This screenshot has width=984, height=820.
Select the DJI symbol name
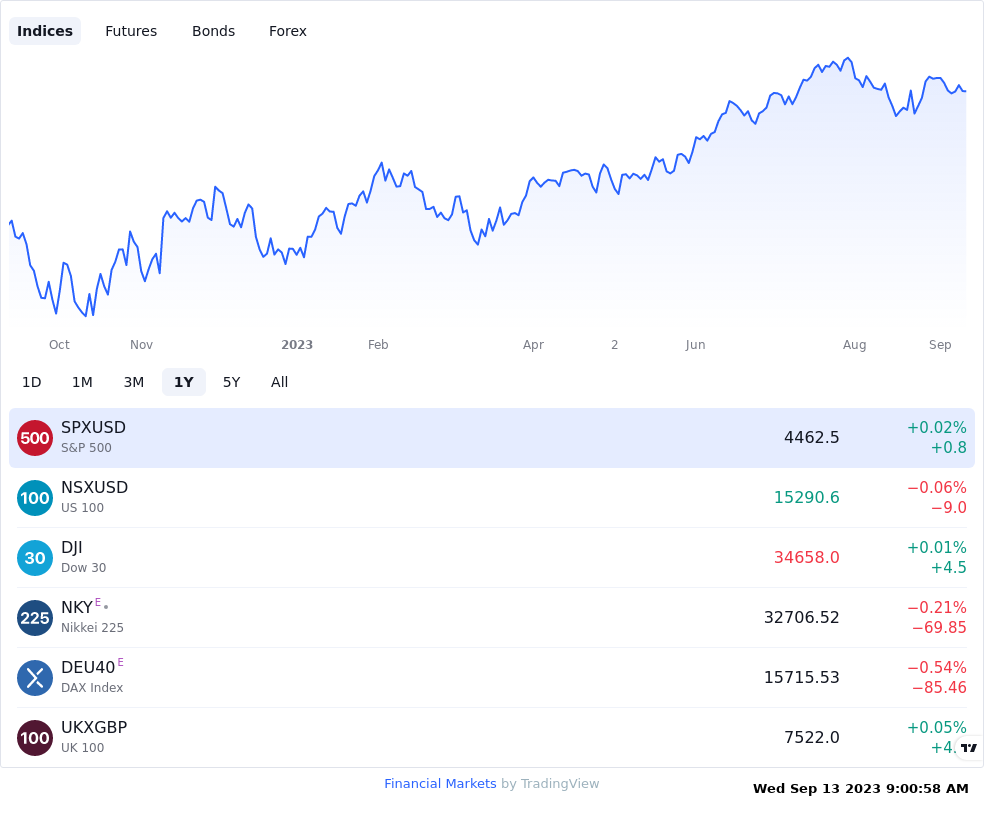72,548
